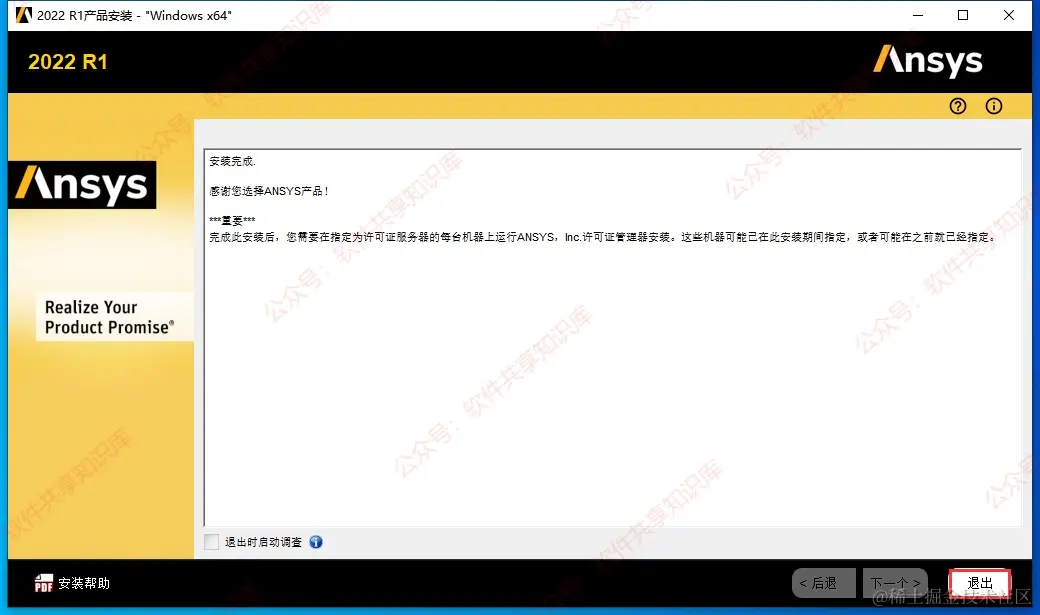Viewport: 1040px width, 615px height.
Task: Click the license manager instruction paragraph
Action: [x=602, y=237]
